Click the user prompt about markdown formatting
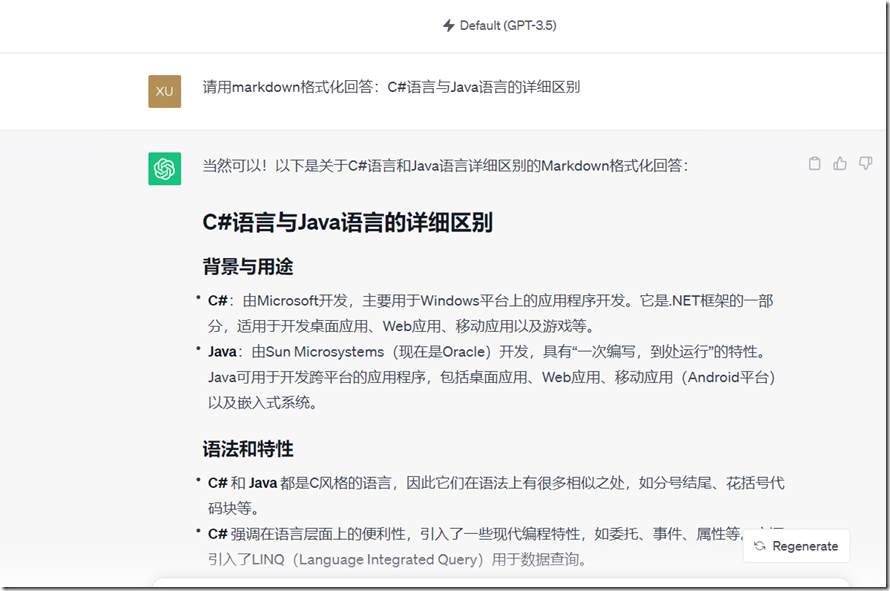 tap(391, 87)
